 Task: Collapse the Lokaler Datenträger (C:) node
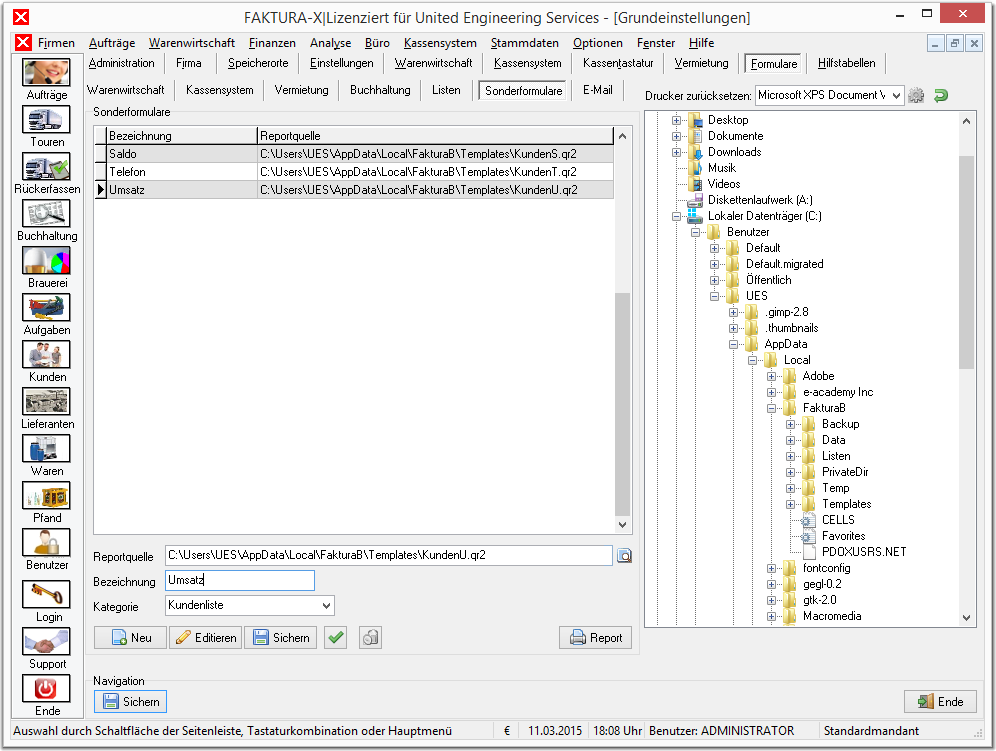coord(676,217)
